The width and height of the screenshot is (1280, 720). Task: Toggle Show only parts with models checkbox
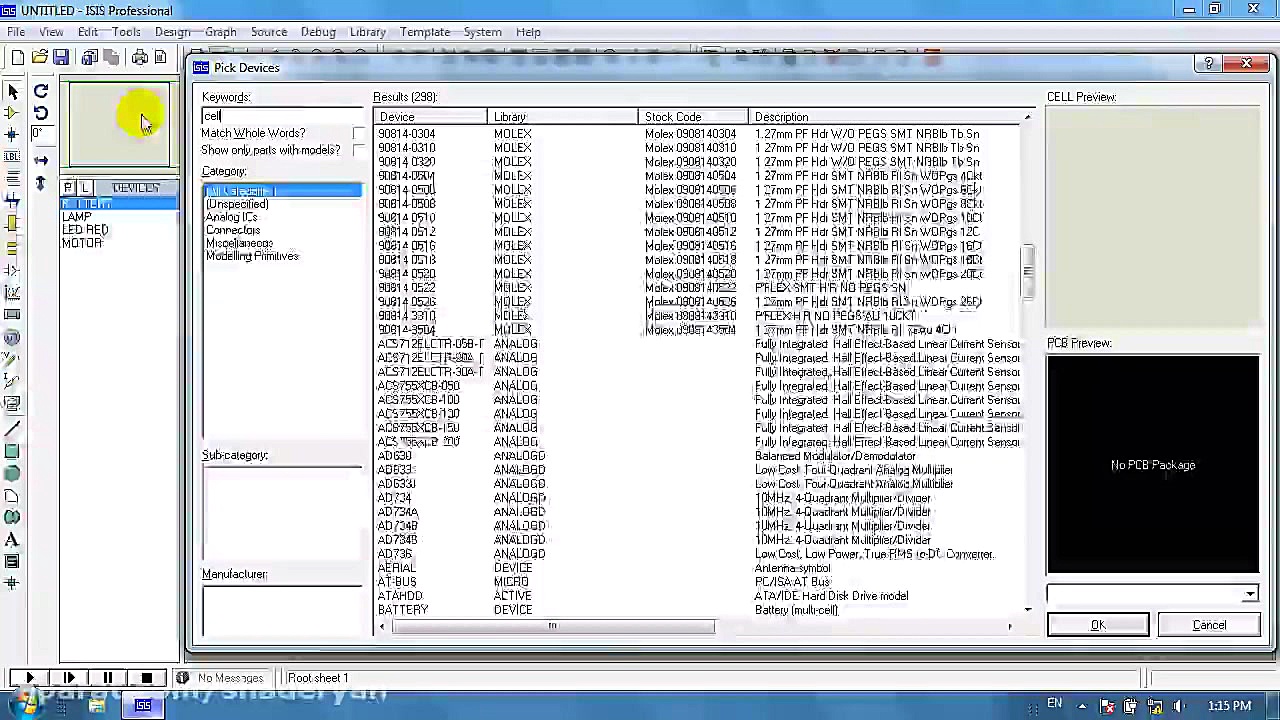click(x=359, y=150)
